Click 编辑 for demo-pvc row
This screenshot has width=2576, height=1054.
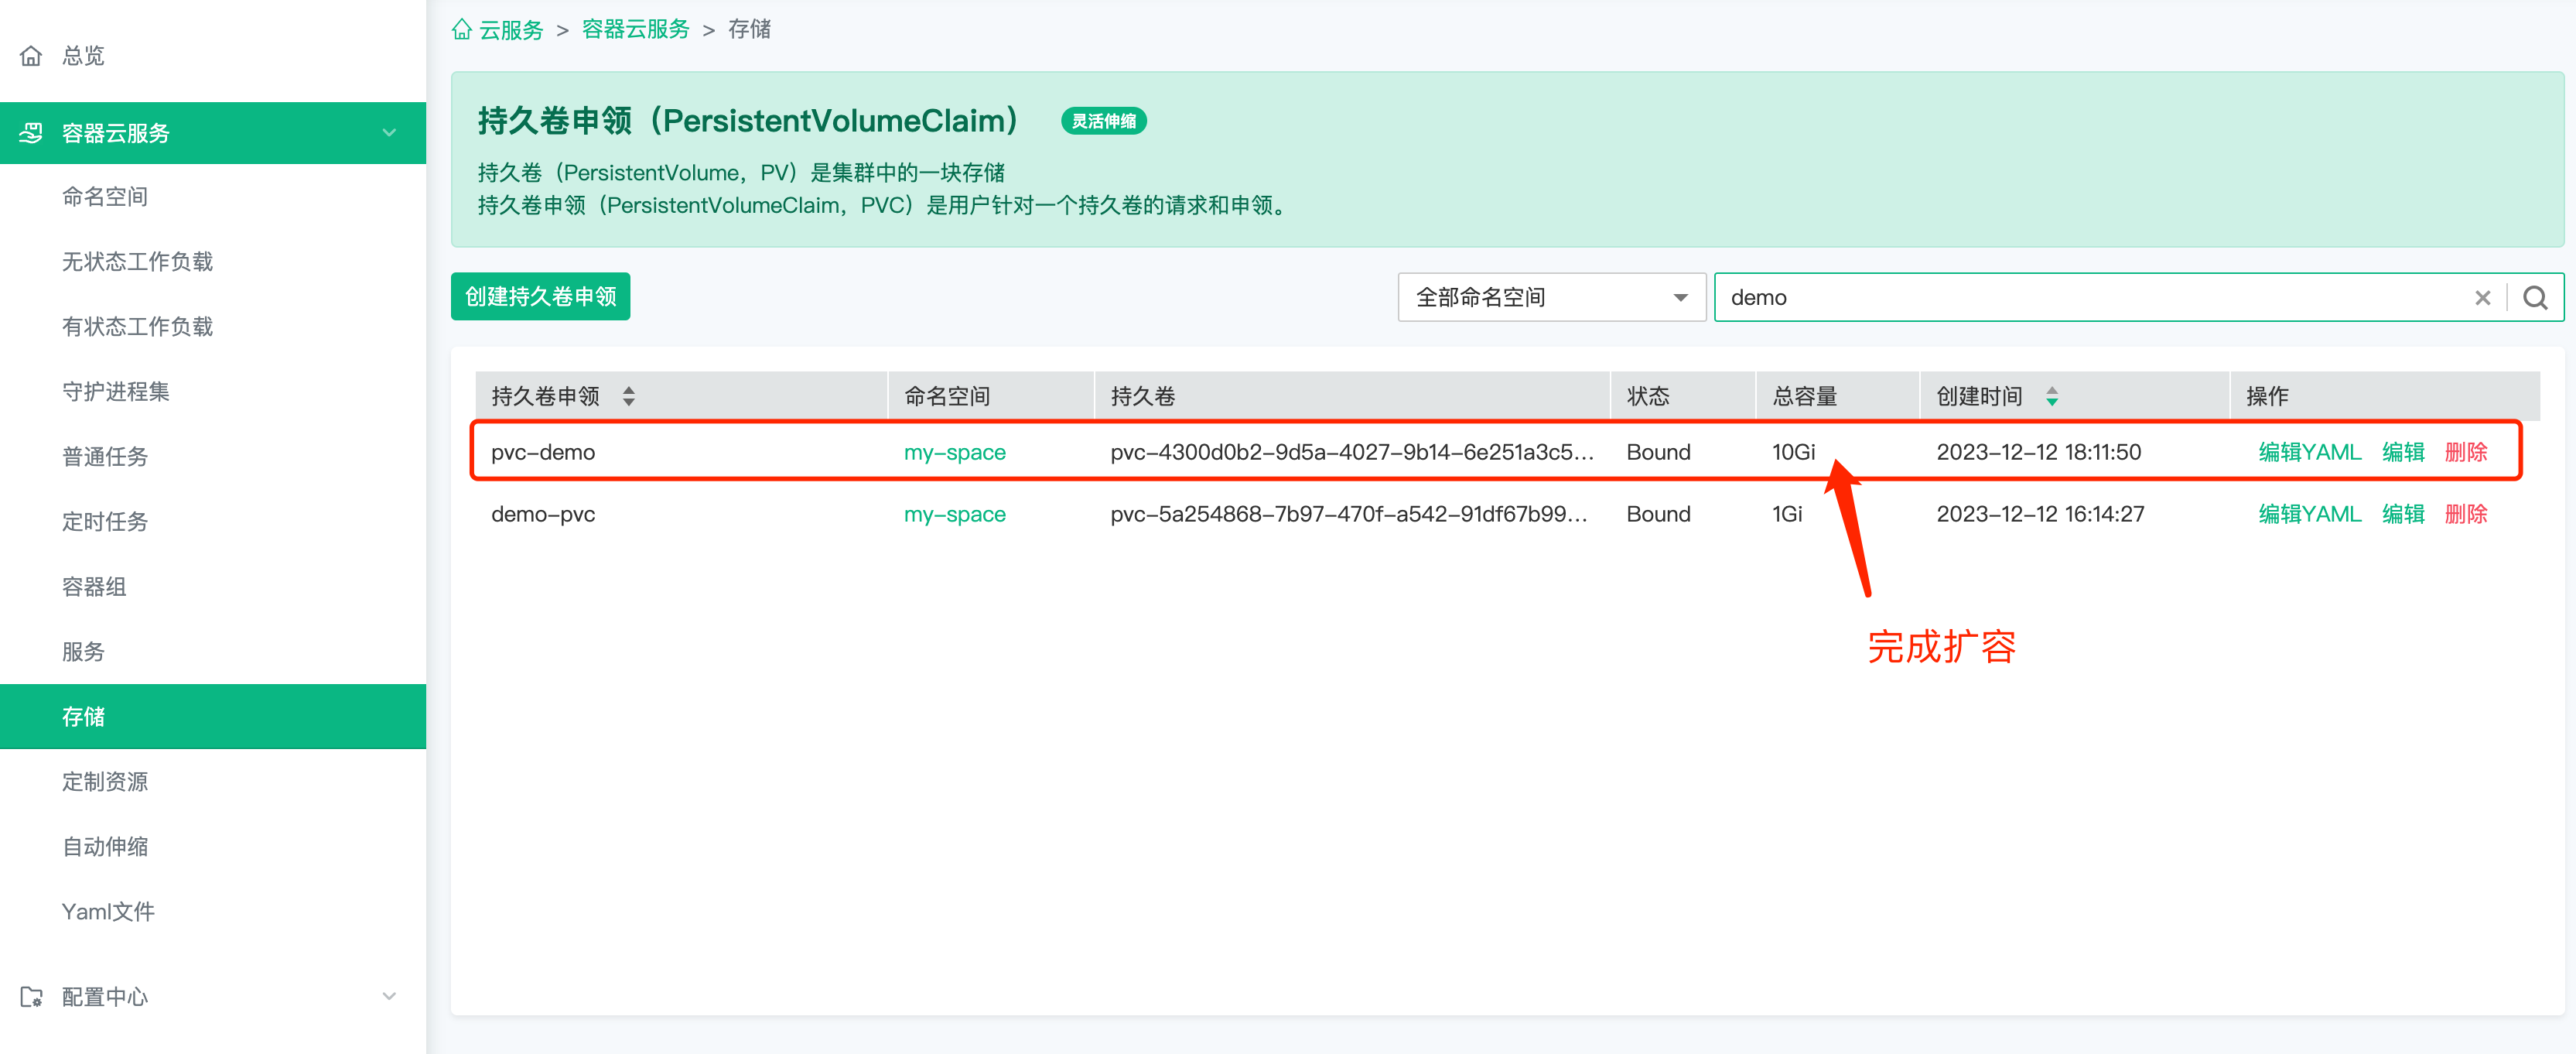point(2403,515)
